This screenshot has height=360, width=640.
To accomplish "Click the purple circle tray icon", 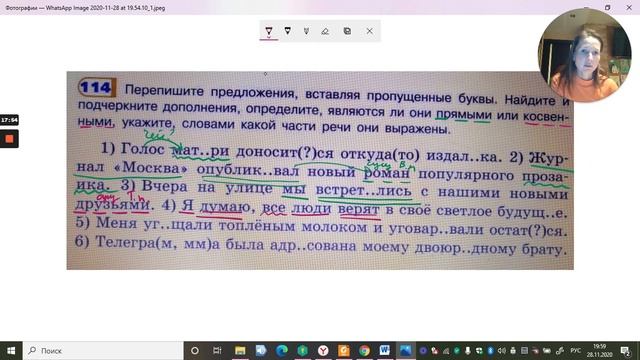I will coord(423,351).
